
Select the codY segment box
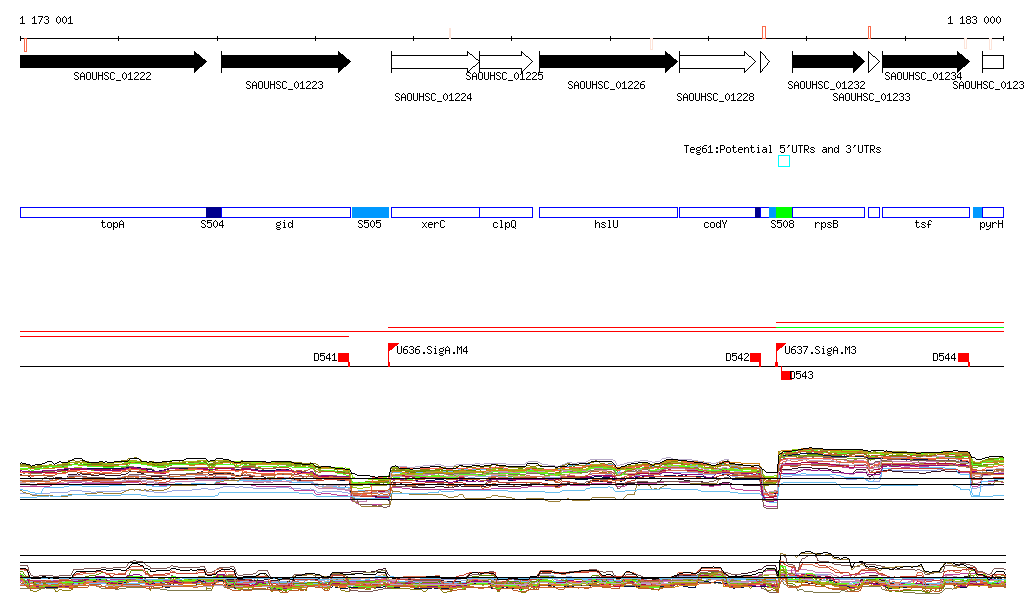click(717, 212)
